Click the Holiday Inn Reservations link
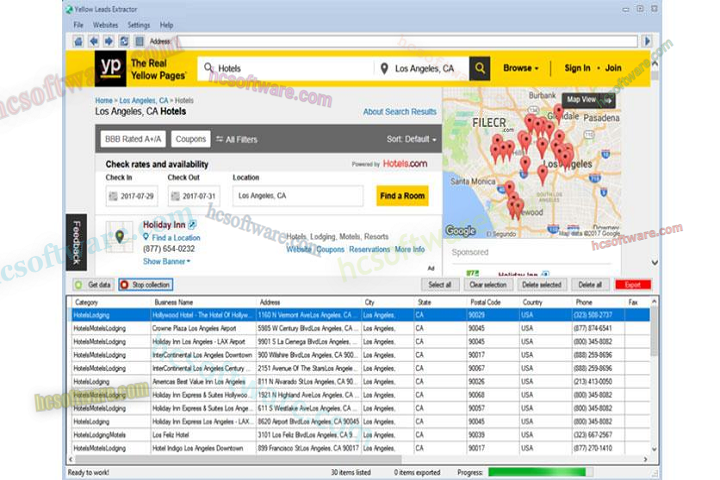 click(x=369, y=249)
